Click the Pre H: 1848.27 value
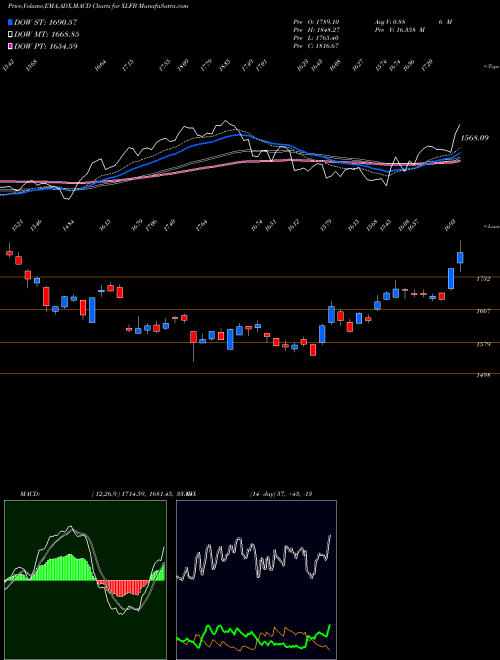 tap(316, 30)
